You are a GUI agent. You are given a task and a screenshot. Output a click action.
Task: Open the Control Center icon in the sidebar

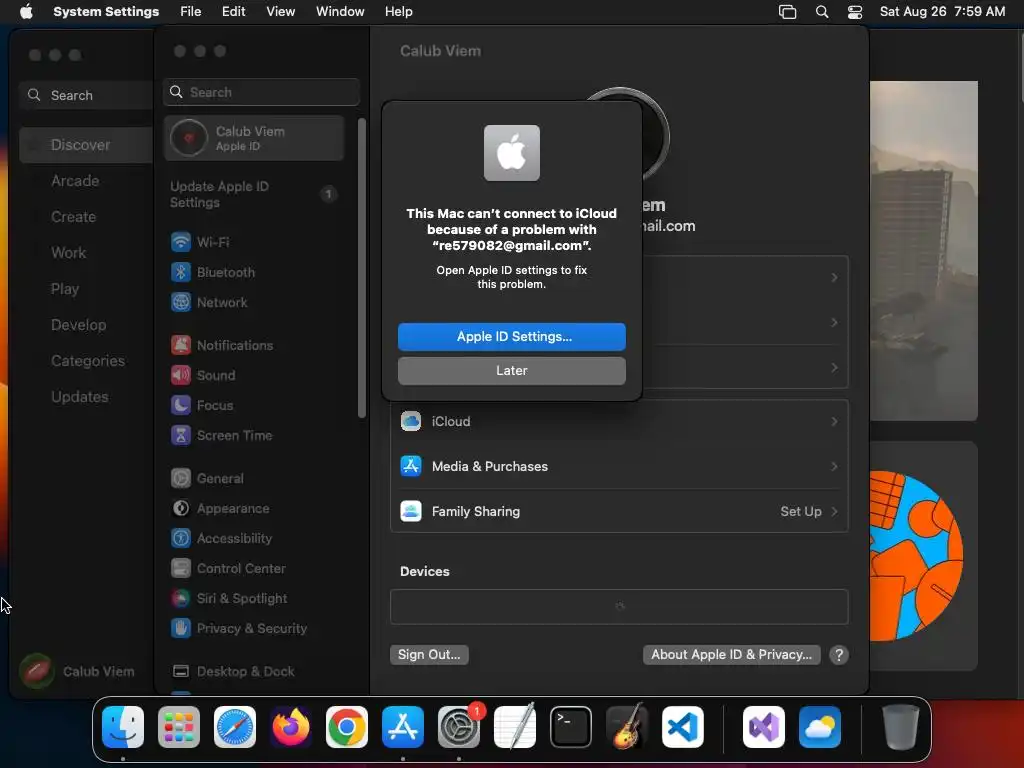click(181, 568)
